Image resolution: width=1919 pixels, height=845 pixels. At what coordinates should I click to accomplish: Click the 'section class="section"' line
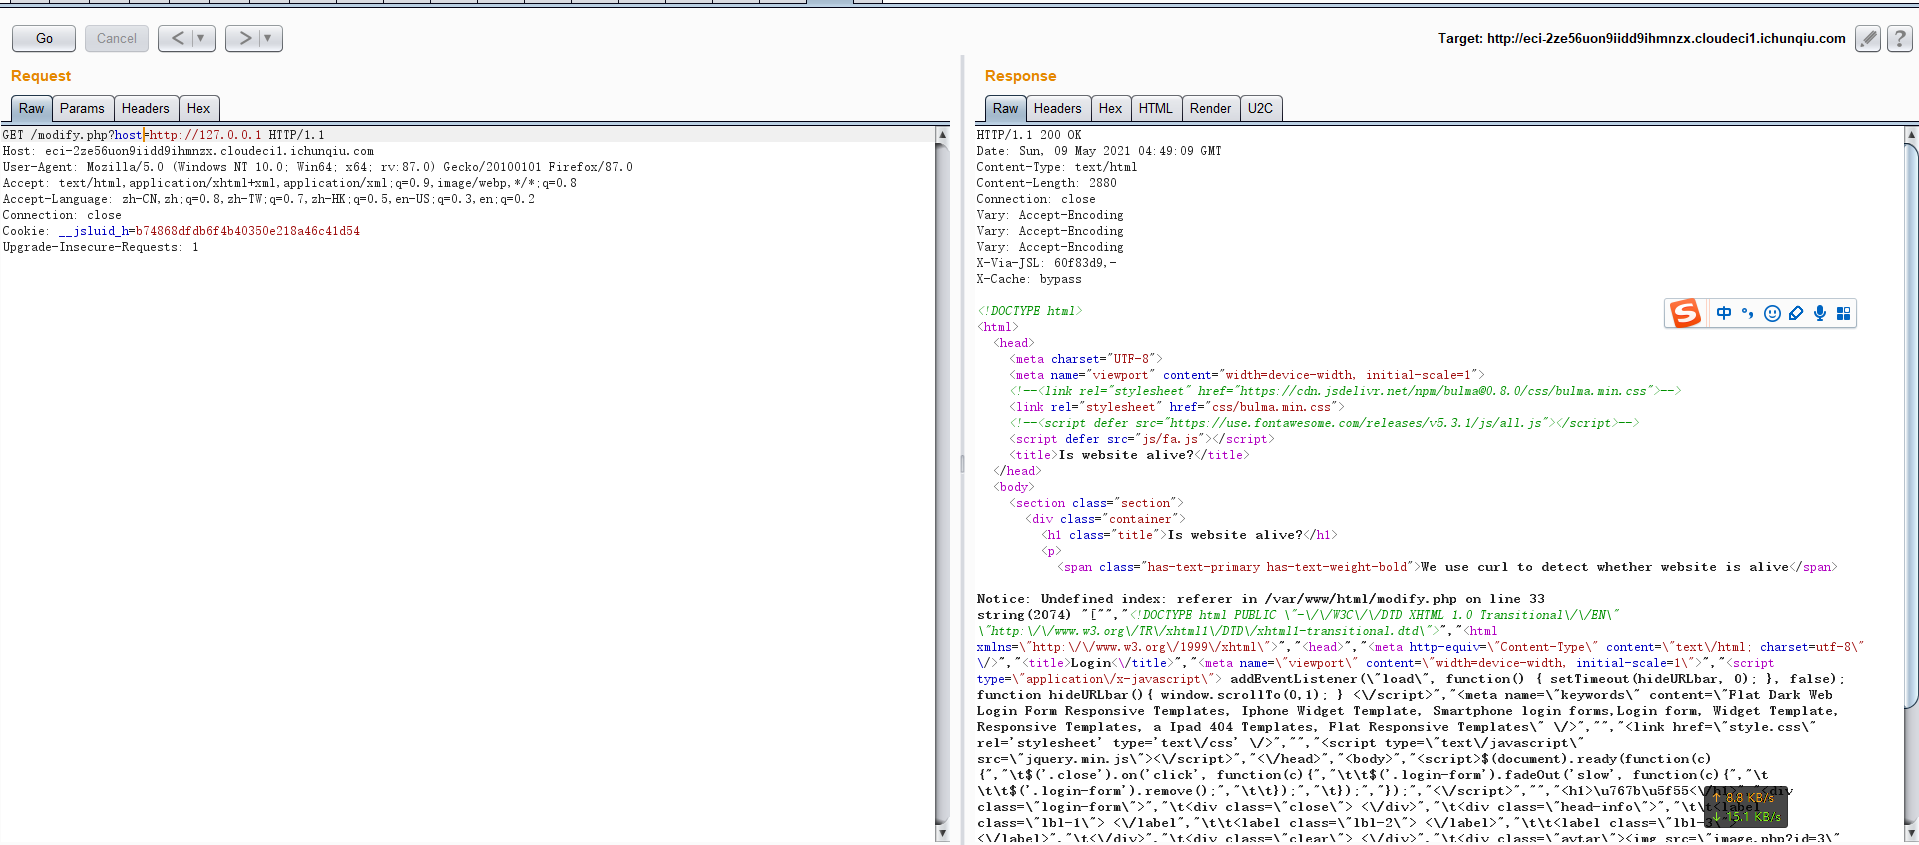(x=1096, y=503)
